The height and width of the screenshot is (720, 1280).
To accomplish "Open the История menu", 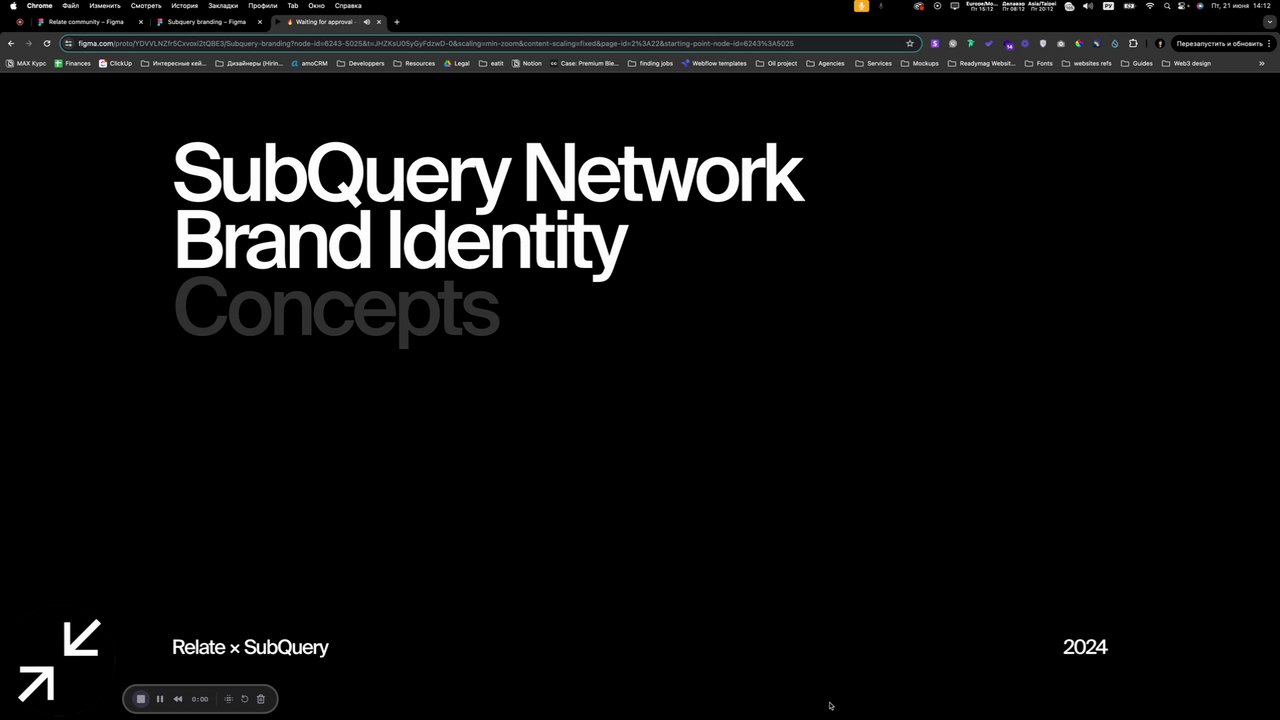I will tap(184, 6).
